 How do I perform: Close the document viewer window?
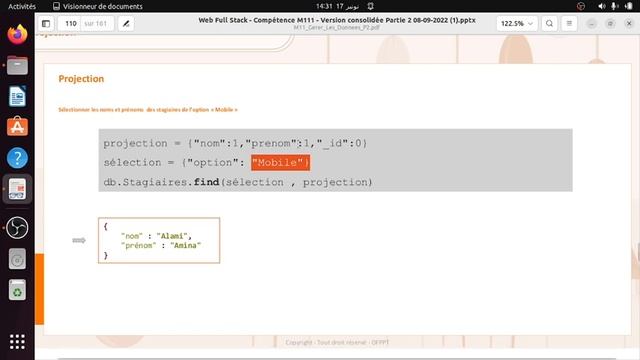coord(629,24)
